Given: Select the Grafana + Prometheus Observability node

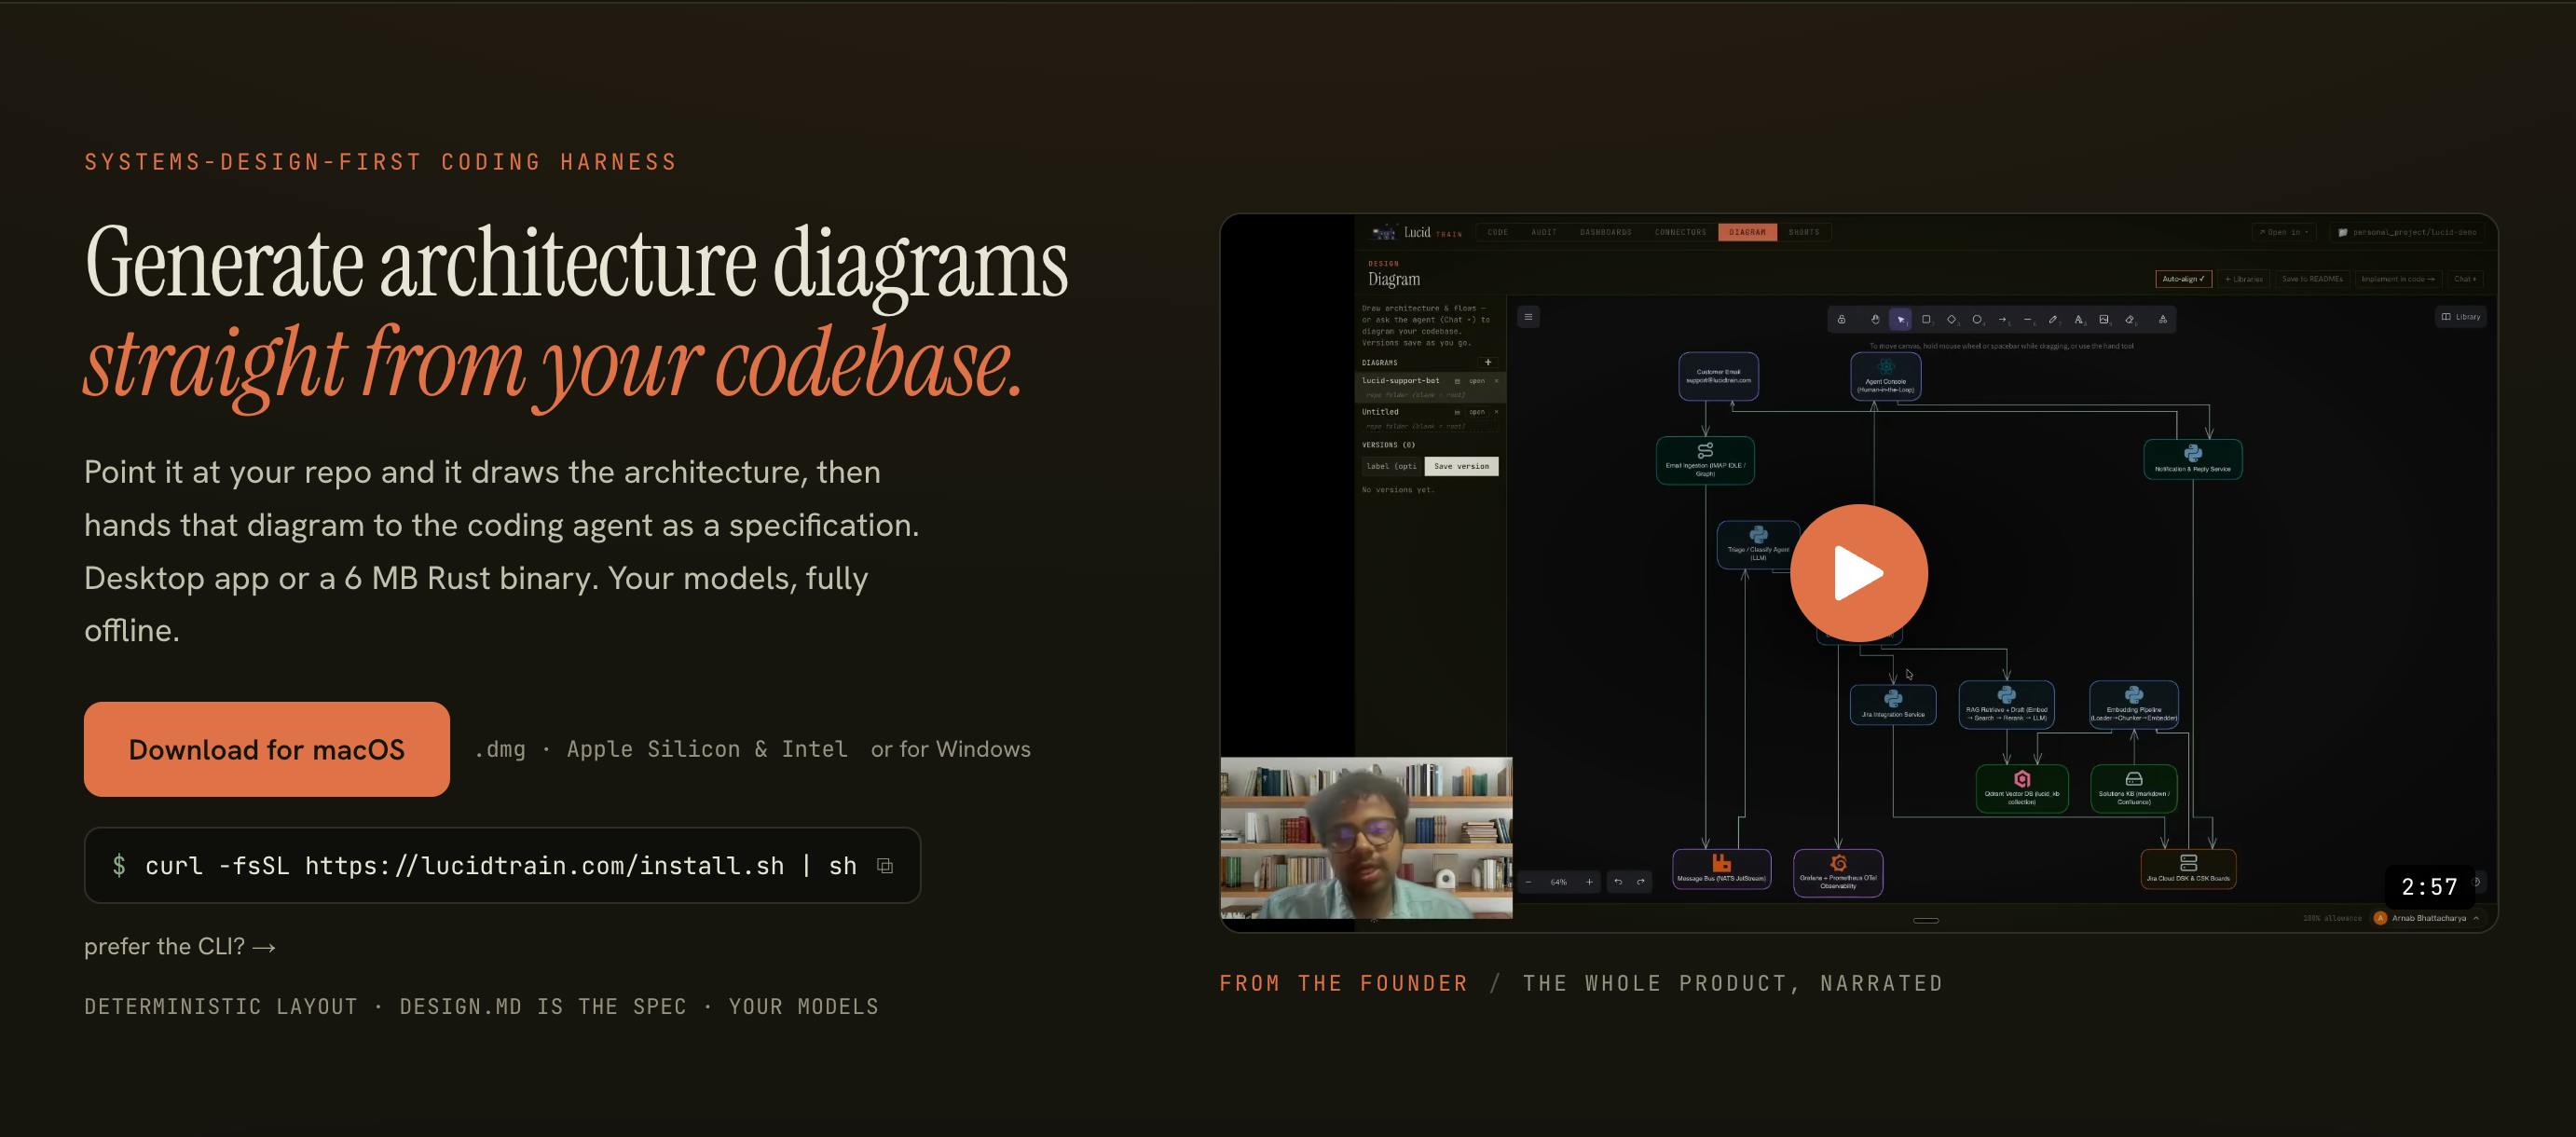Looking at the screenshot, I should 1838,872.
